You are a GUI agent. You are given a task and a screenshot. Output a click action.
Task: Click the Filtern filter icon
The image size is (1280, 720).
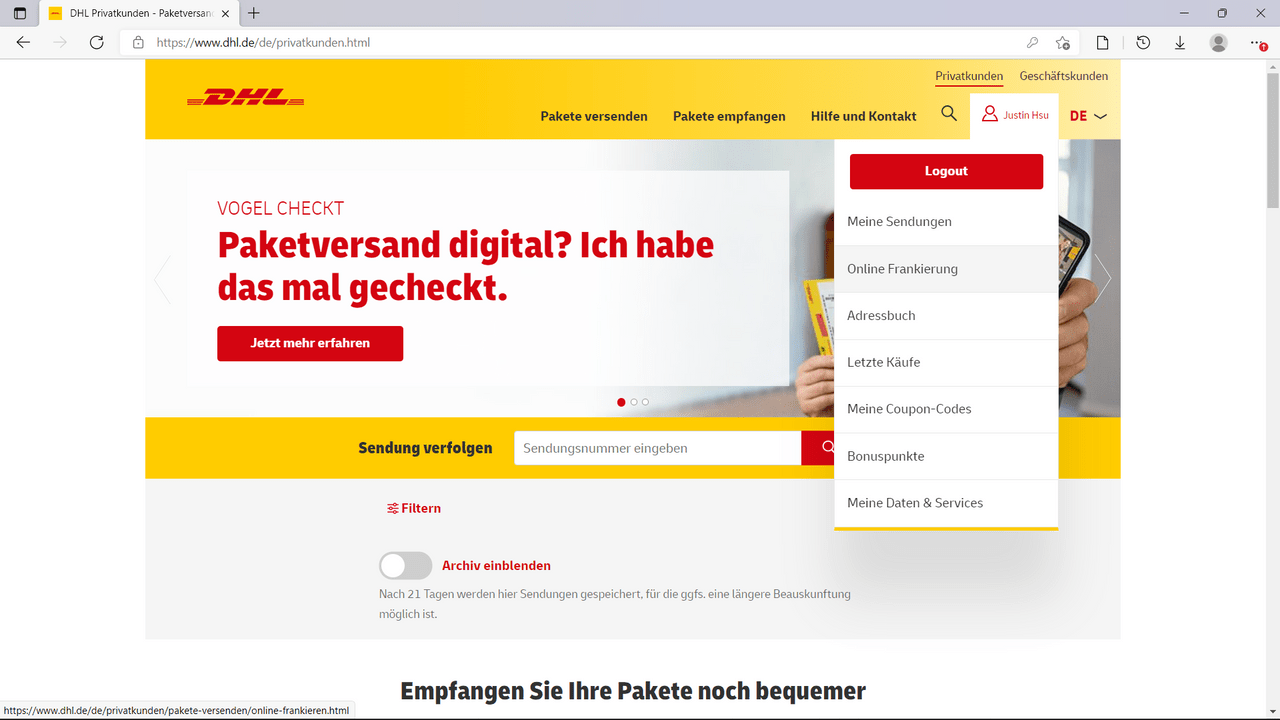pyautogui.click(x=393, y=508)
